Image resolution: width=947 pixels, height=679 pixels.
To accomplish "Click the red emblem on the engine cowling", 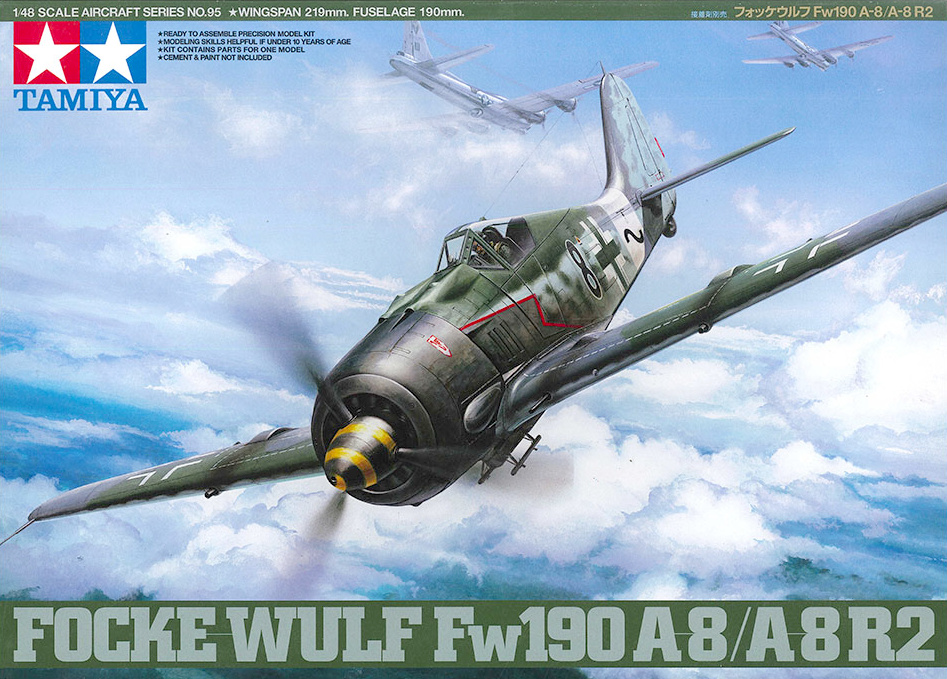I will (439, 346).
